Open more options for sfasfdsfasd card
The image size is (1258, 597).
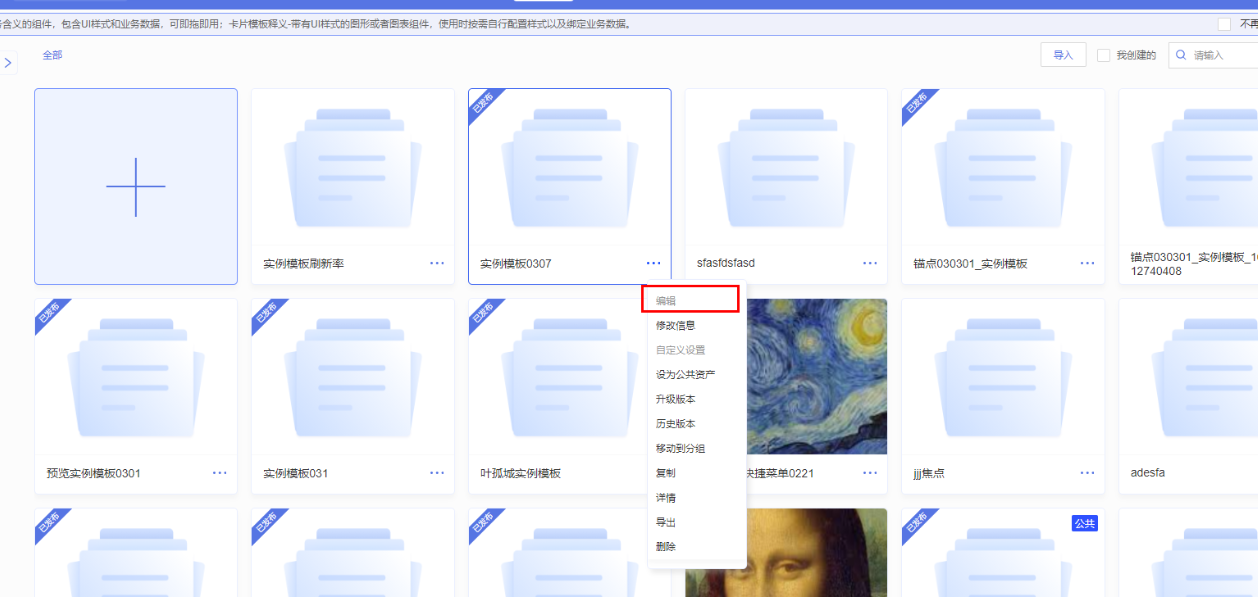(x=870, y=263)
